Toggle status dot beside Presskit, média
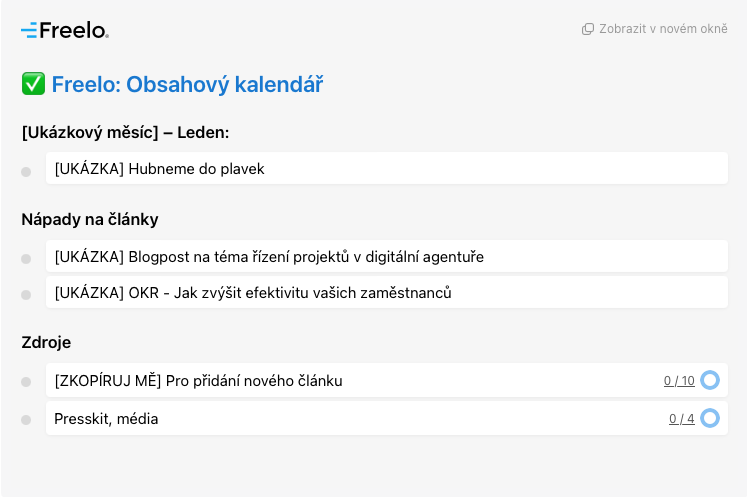This screenshot has height=497, width=747. 26,420
